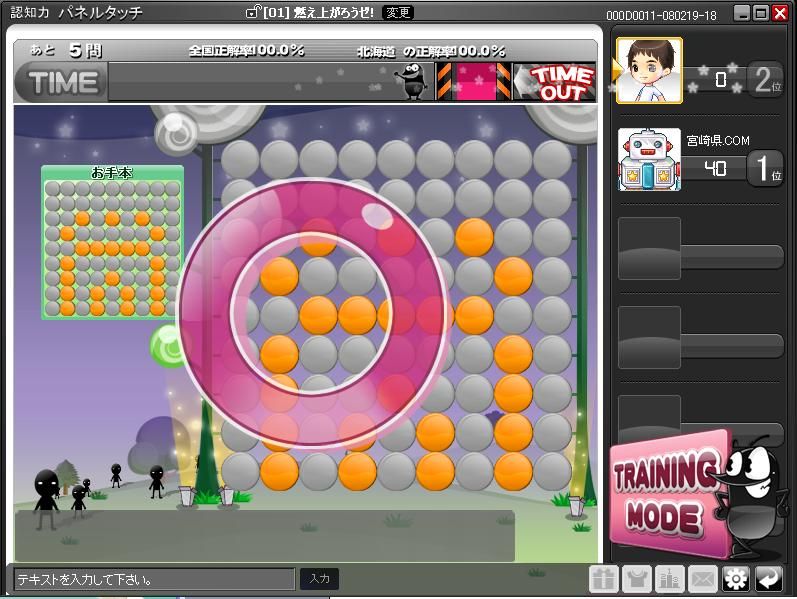797x599 pixels.
Task: Open the ranking podium icon
Action: pyautogui.click(x=670, y=579)
